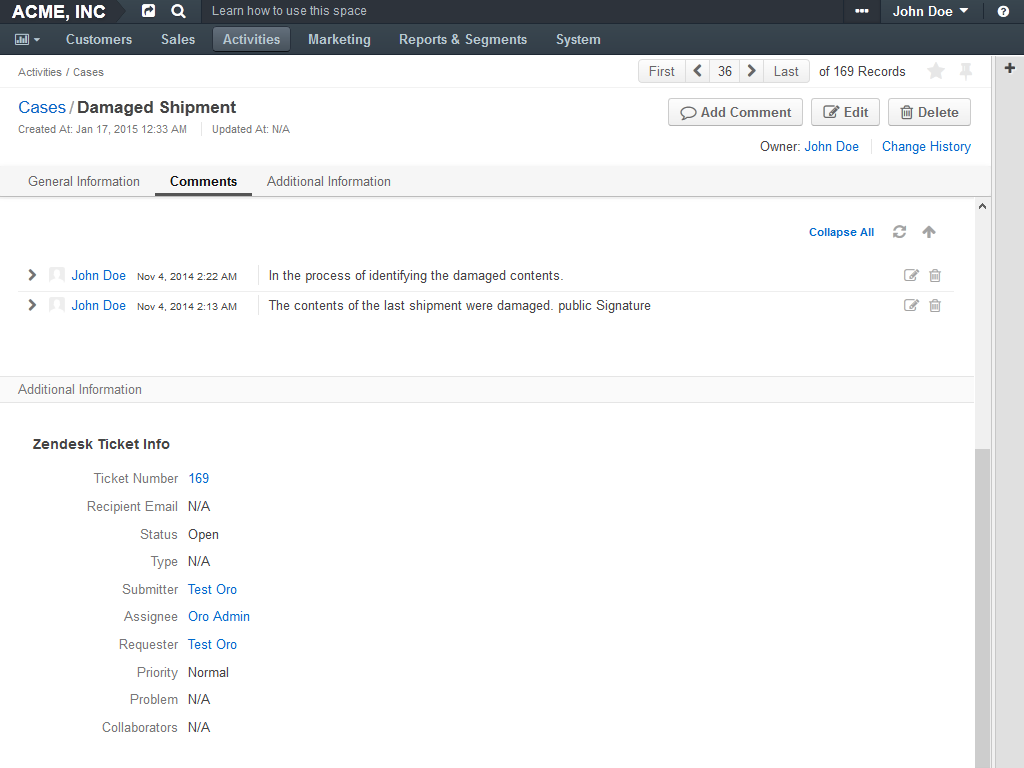Open the Reports & Segments menu
The height and width of the screenshot is (768, 1024).
point(462,39)
